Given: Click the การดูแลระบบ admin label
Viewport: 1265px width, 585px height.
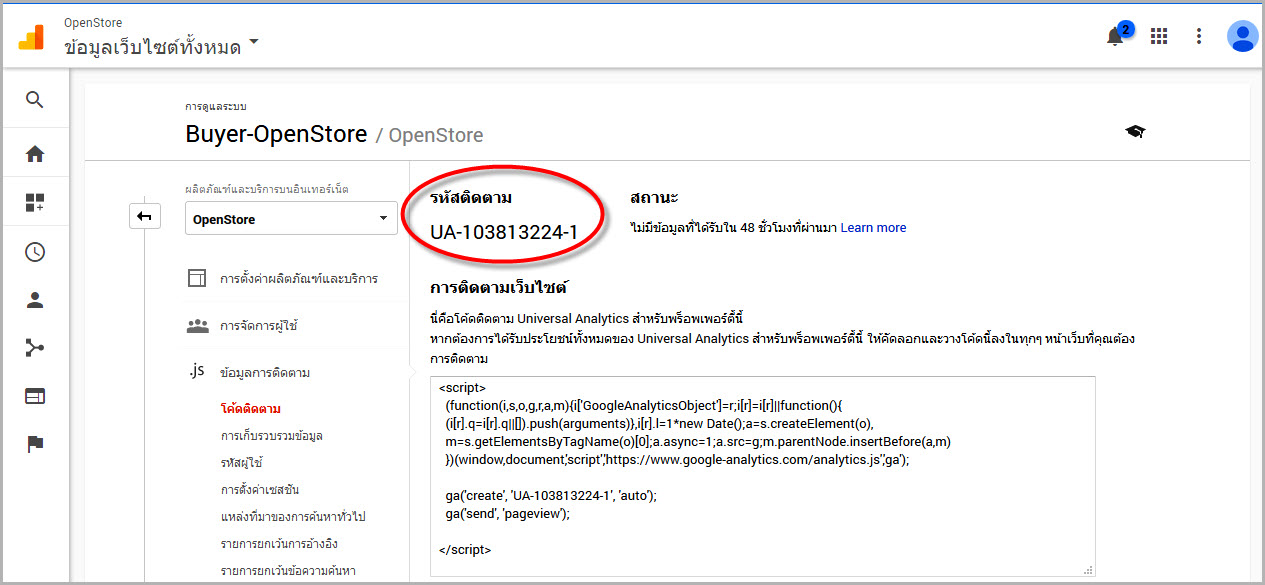Looking at the screenshot, I should point(215,106).
